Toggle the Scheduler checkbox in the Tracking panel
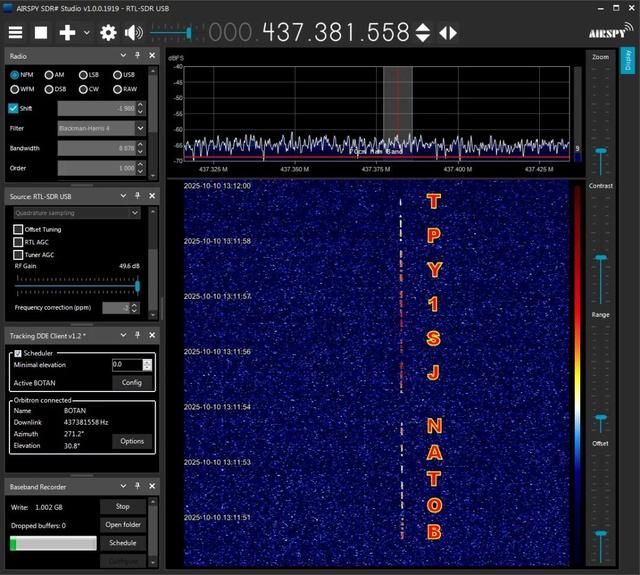The height and width of the screenshot is (575, 640). pos(17,353)
